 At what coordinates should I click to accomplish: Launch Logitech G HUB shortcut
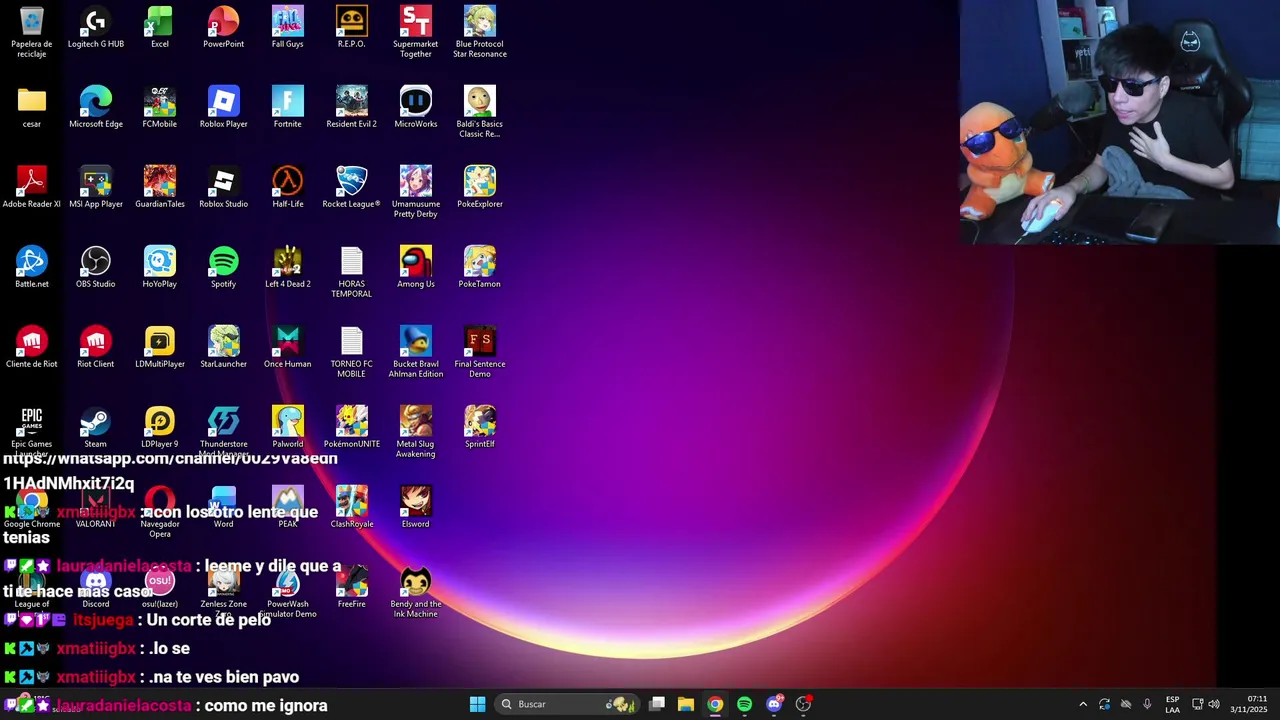point(96,28)
